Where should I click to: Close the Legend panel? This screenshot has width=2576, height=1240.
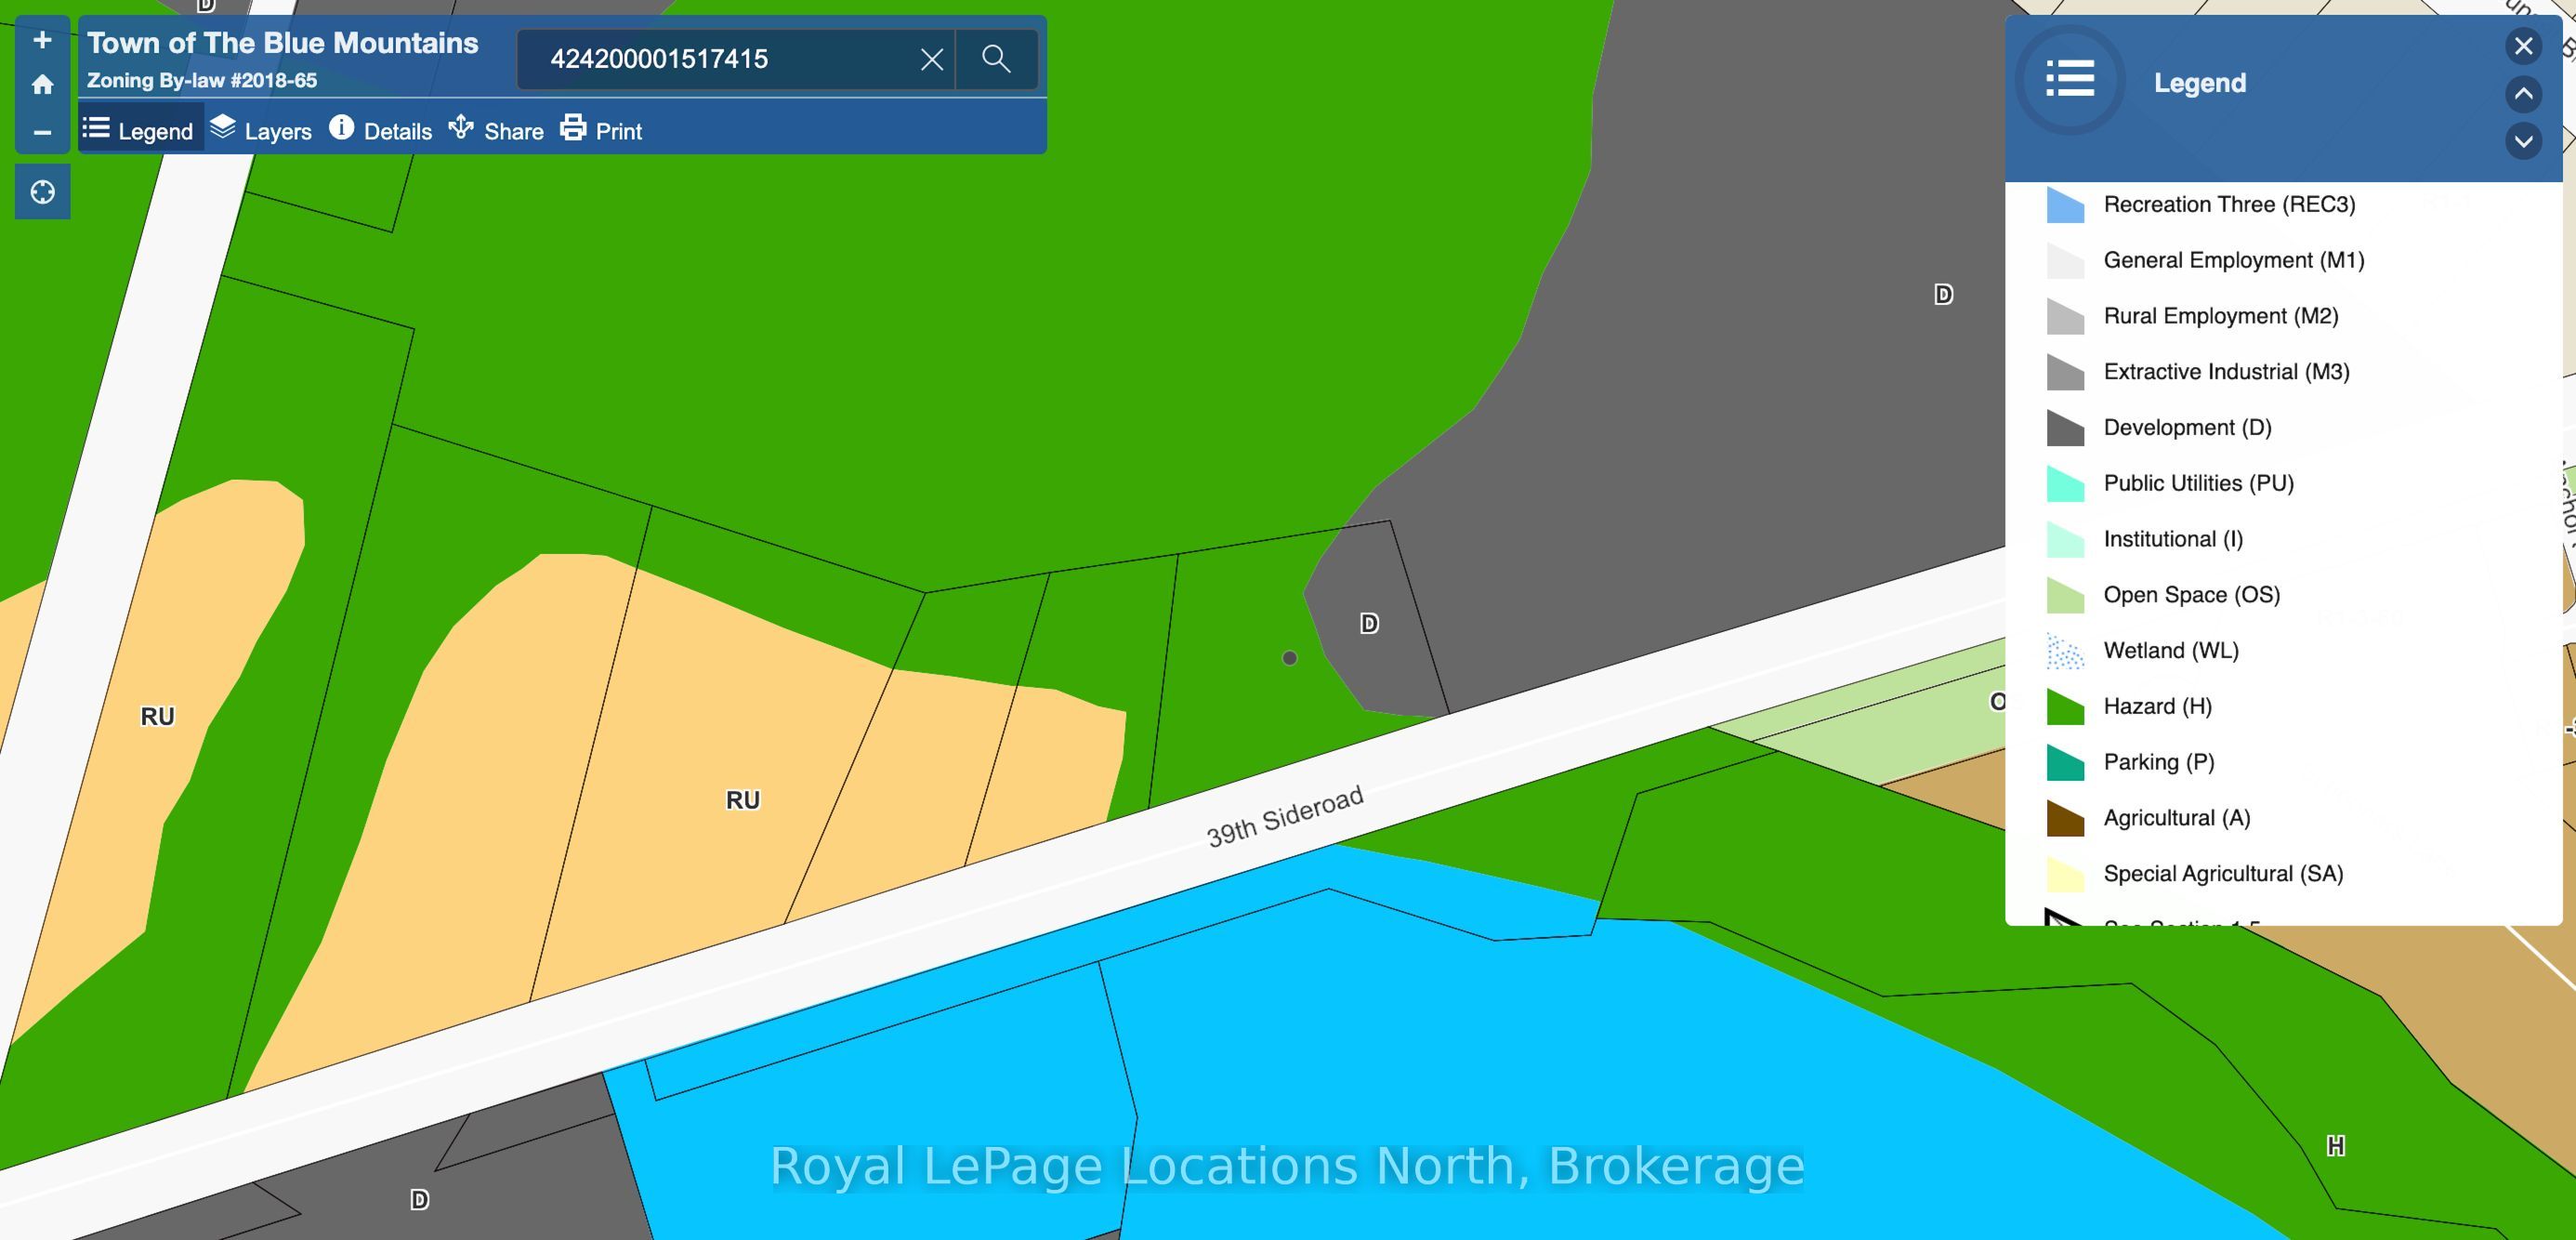(2523, 46)
